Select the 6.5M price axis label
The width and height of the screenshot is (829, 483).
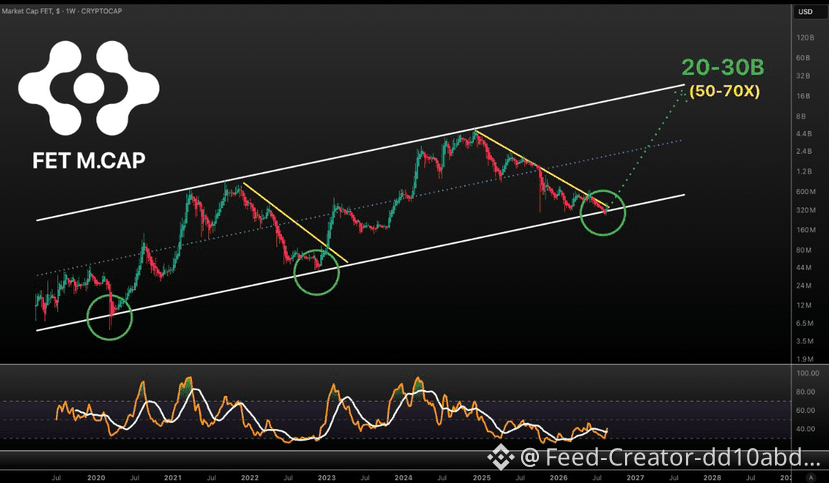tap(805, 323)
